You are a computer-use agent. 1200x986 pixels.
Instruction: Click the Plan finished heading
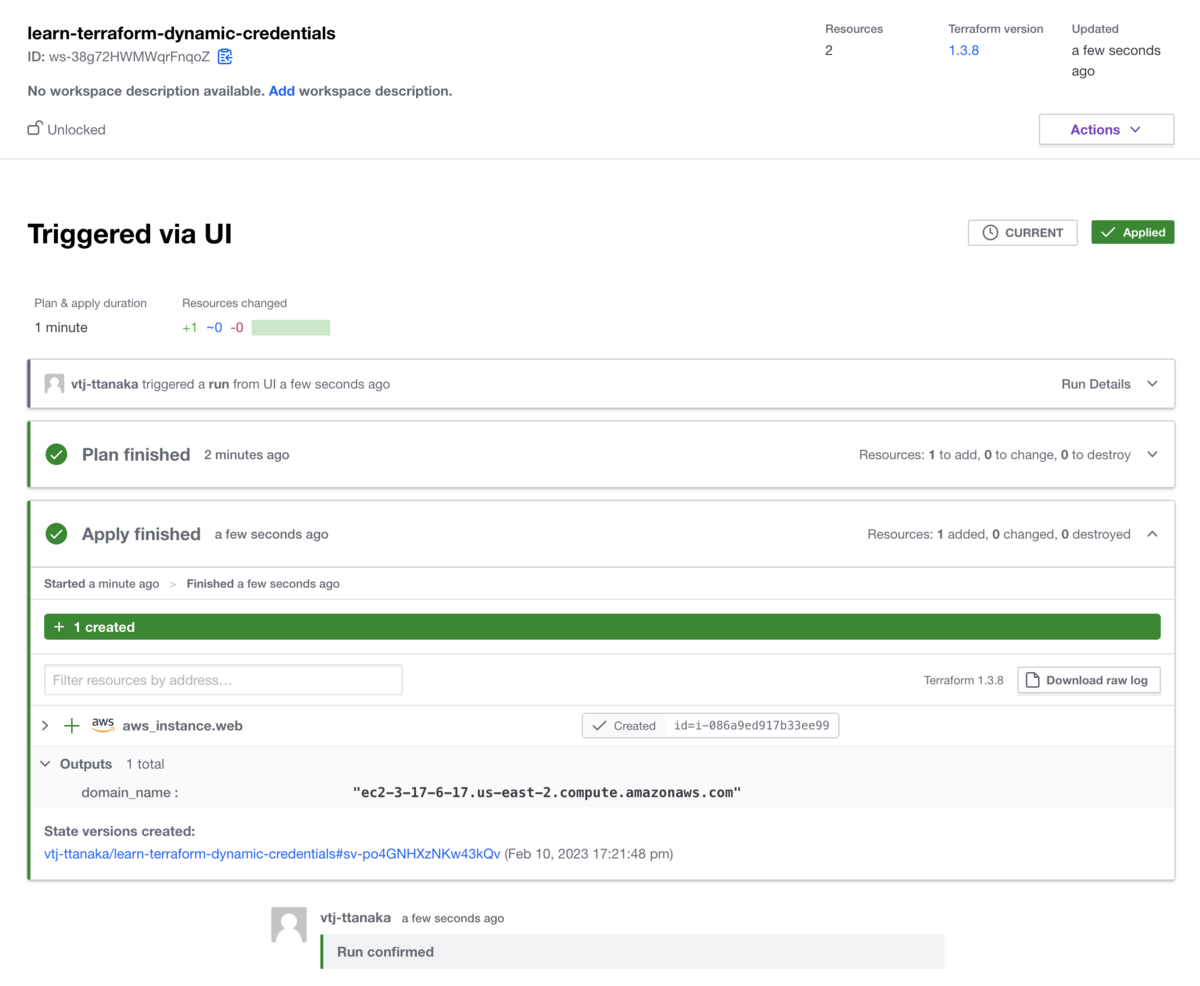[136, 454]
